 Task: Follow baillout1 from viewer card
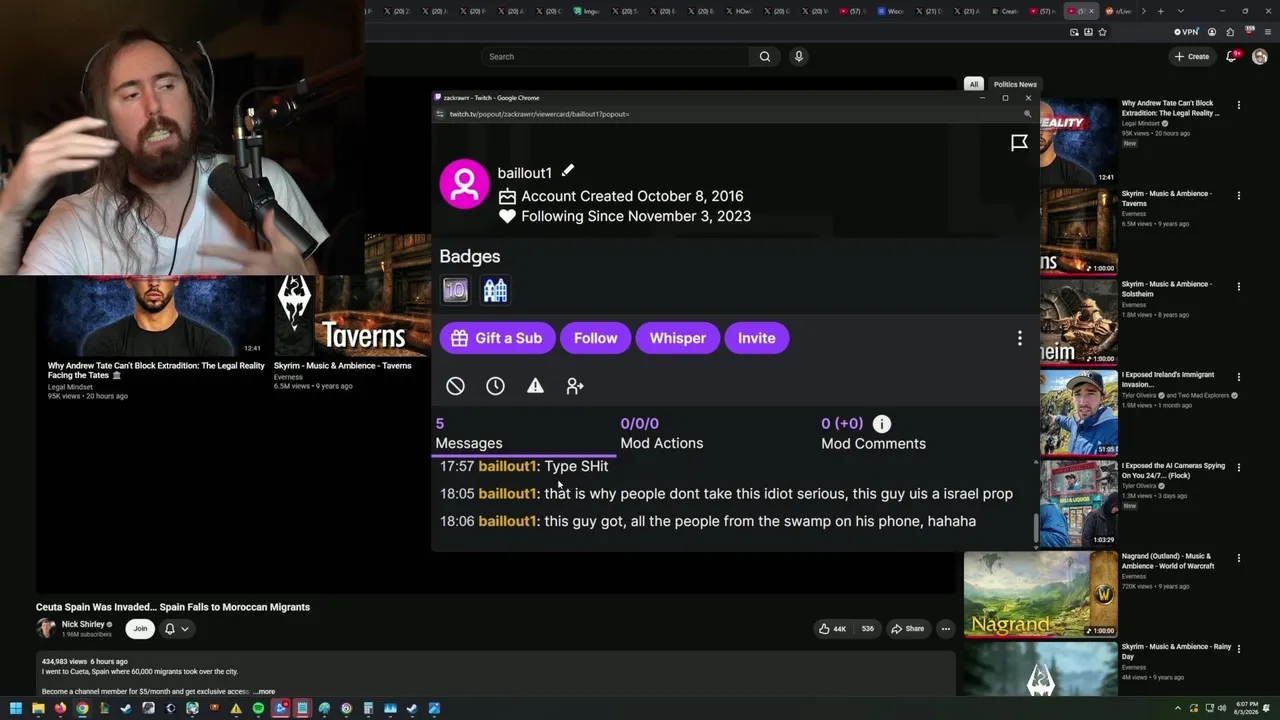[x=595, y=338]
